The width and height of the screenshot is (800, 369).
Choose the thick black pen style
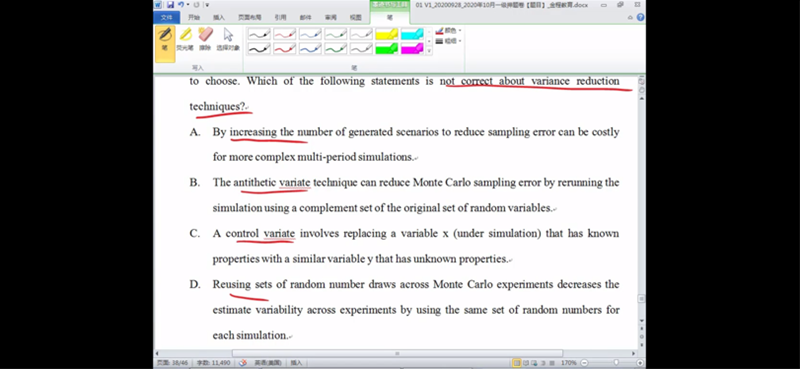click(259, 48)
